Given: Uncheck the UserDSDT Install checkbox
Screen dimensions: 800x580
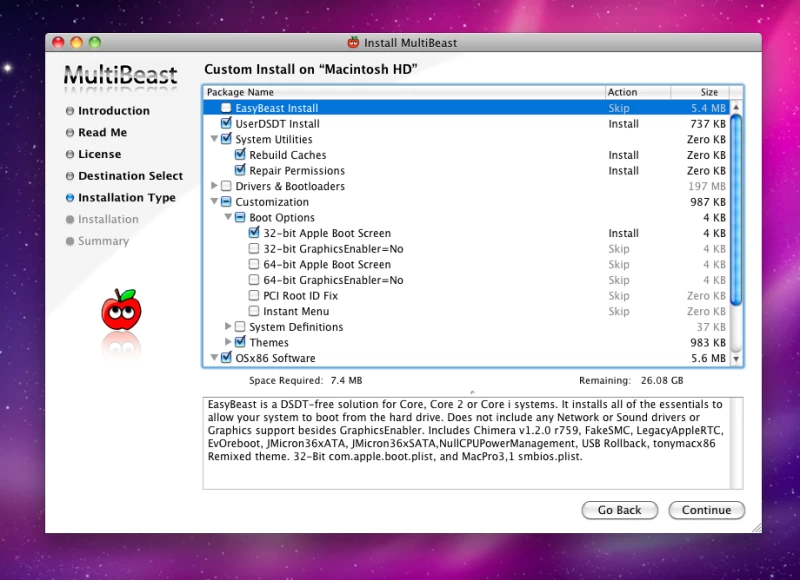Looking at the screenshot, I should coord(226,124).
